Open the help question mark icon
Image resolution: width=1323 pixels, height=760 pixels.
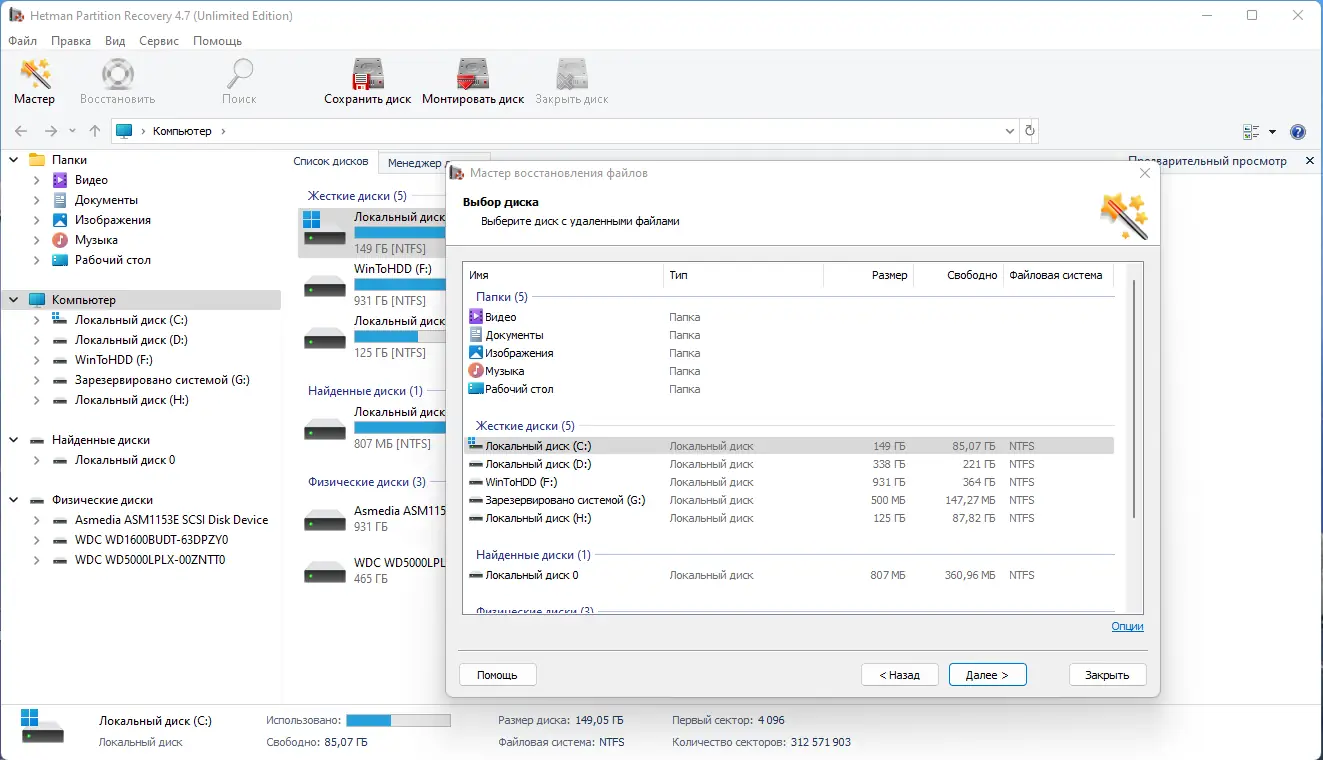(1298, 131)
